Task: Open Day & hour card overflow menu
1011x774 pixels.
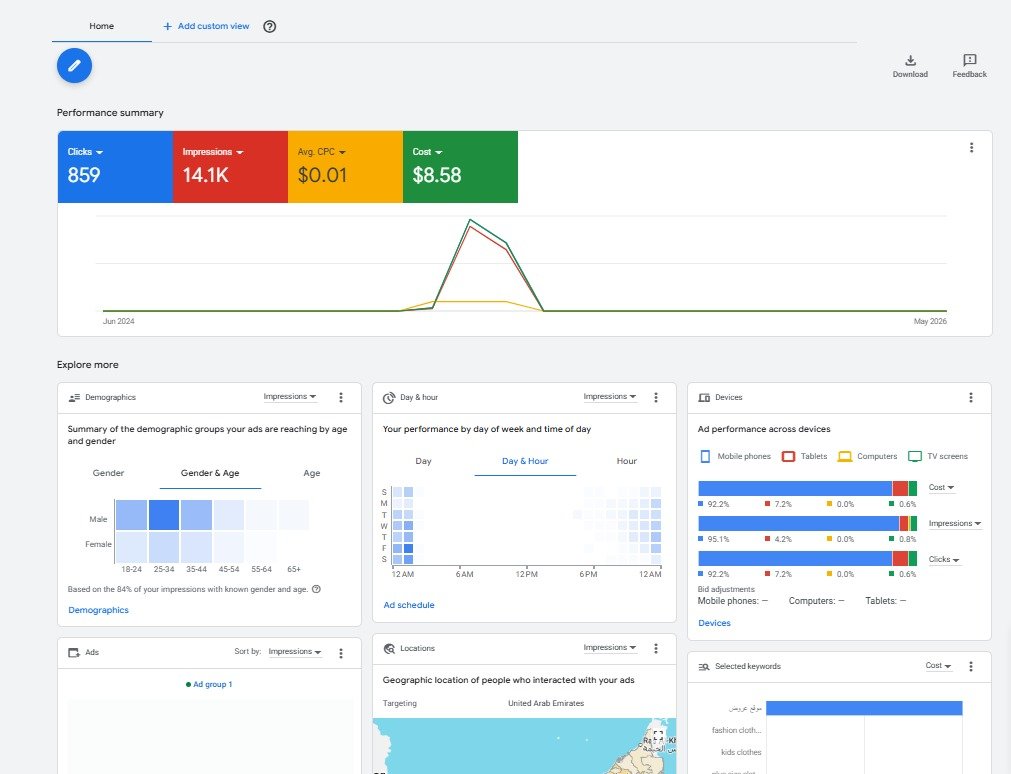Action: point(656,397)
